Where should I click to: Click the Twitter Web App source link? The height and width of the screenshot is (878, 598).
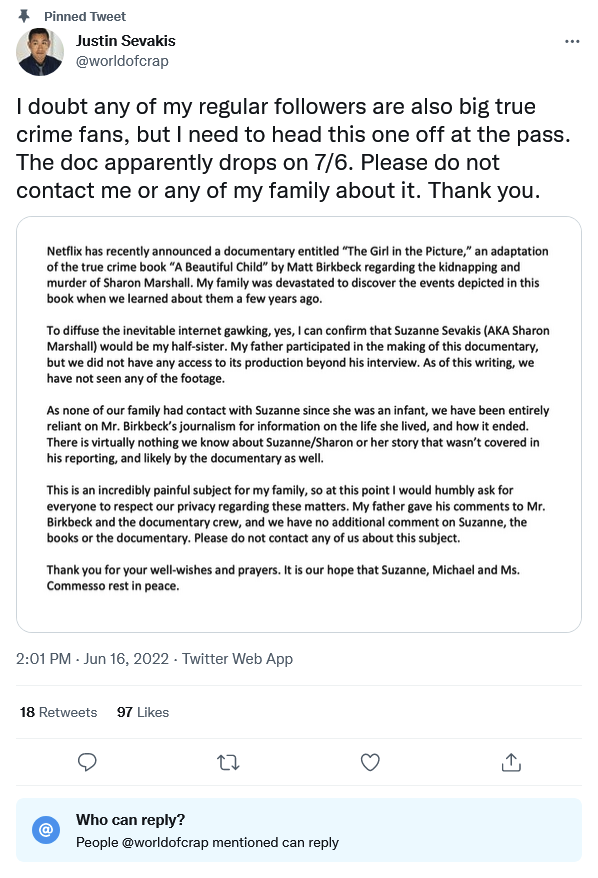[237, 658]
